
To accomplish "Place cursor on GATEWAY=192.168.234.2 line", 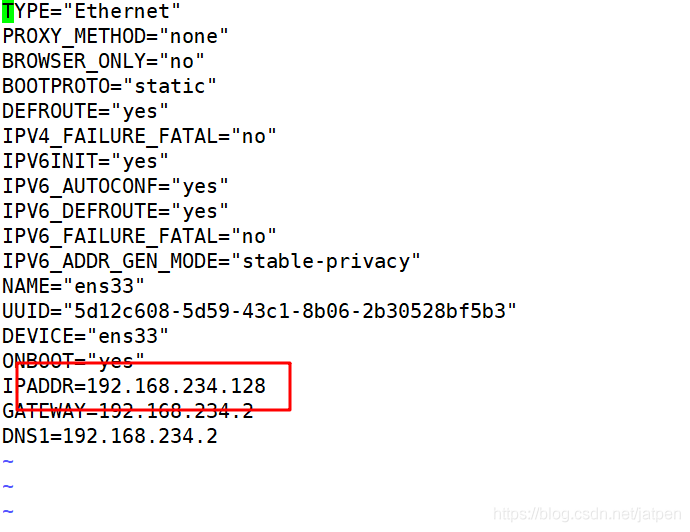I will [x=128, y=411].
